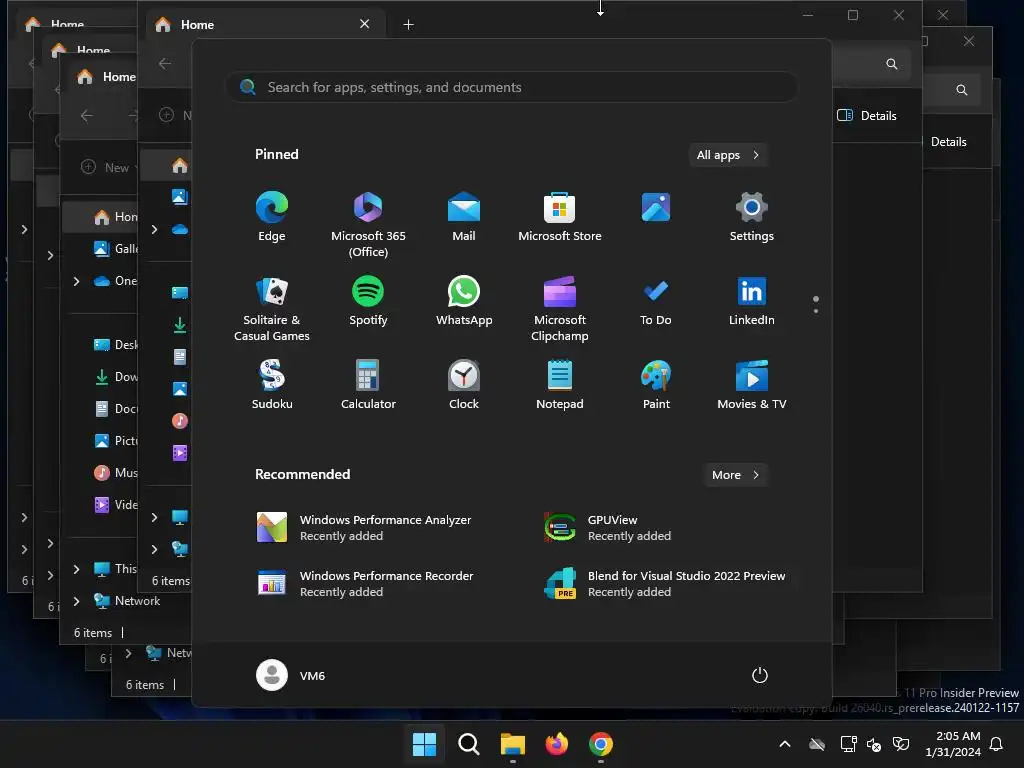This screenshot has height=768, width=1024.
Task: Expand Network node in navigation pane
Action: (x=76, y=601)
